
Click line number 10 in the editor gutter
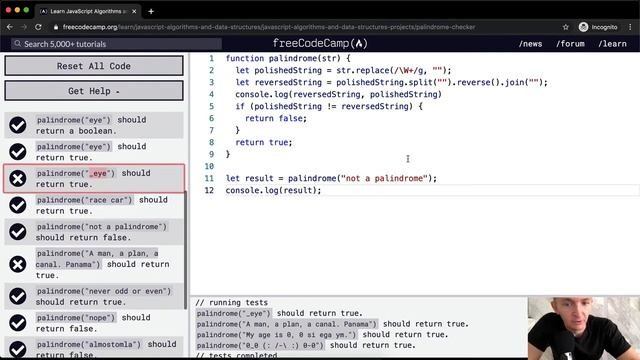tap(209, 166)
